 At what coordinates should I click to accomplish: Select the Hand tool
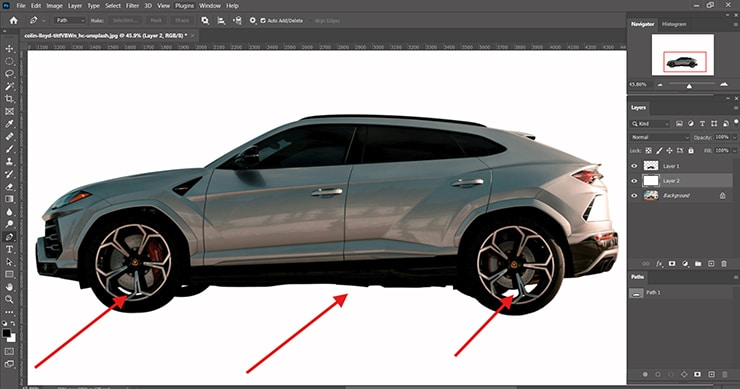[9, 287]
